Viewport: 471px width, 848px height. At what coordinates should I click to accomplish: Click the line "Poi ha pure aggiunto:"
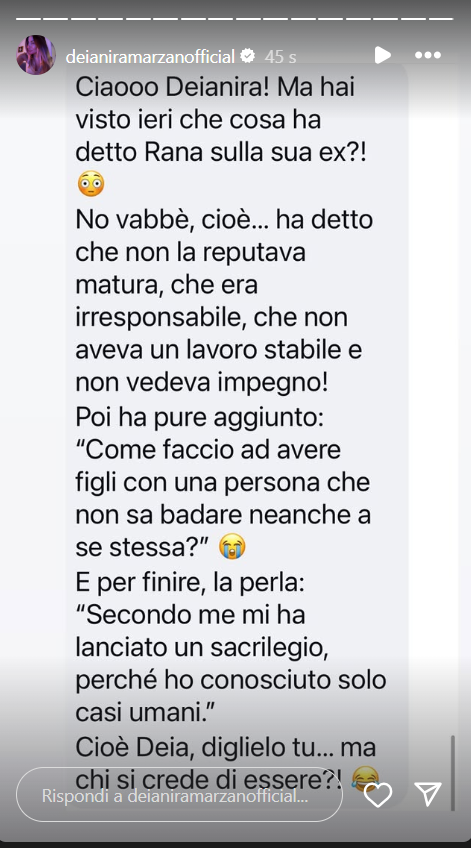point(200,418)
